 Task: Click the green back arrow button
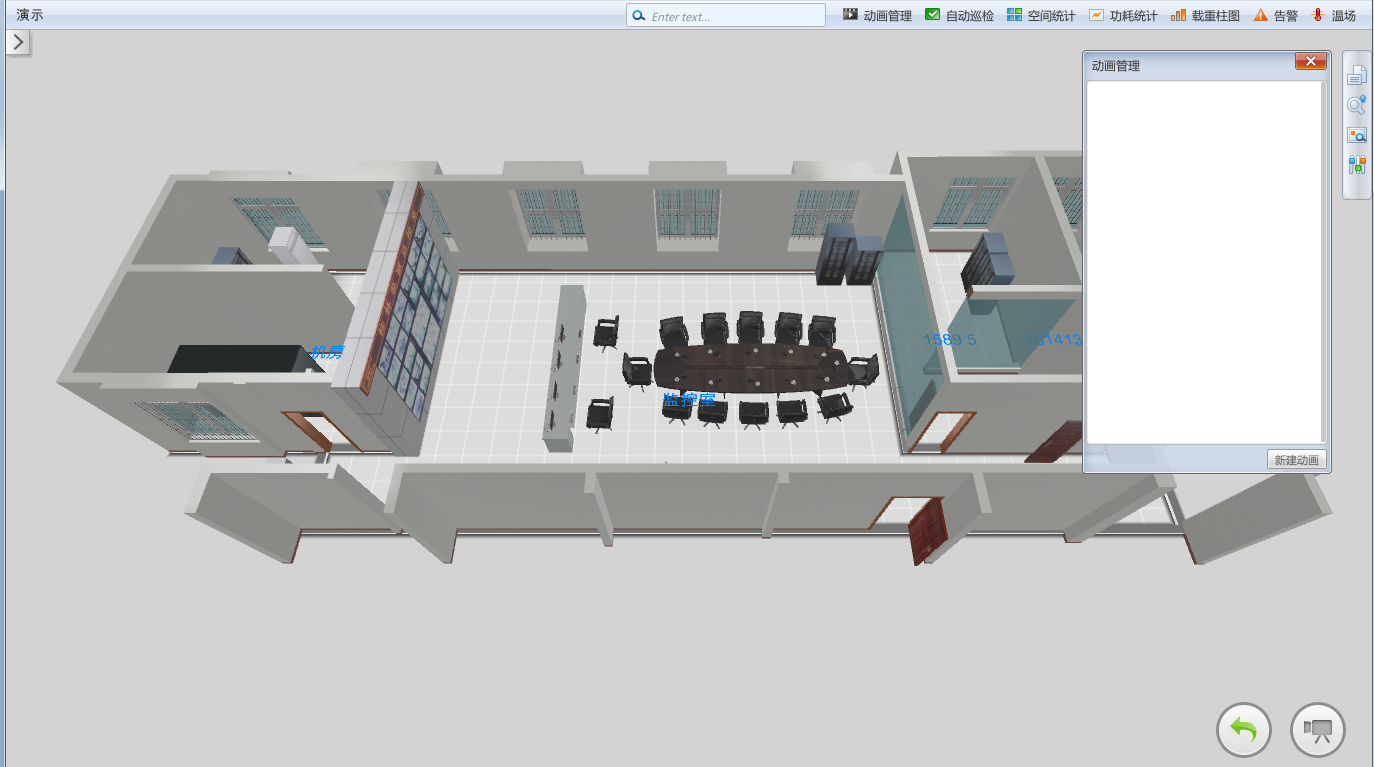[x=1243, y=730]
